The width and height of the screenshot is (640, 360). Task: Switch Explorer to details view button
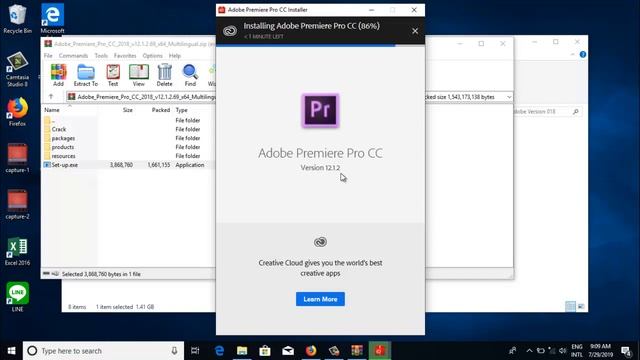[x=570, y=306]
